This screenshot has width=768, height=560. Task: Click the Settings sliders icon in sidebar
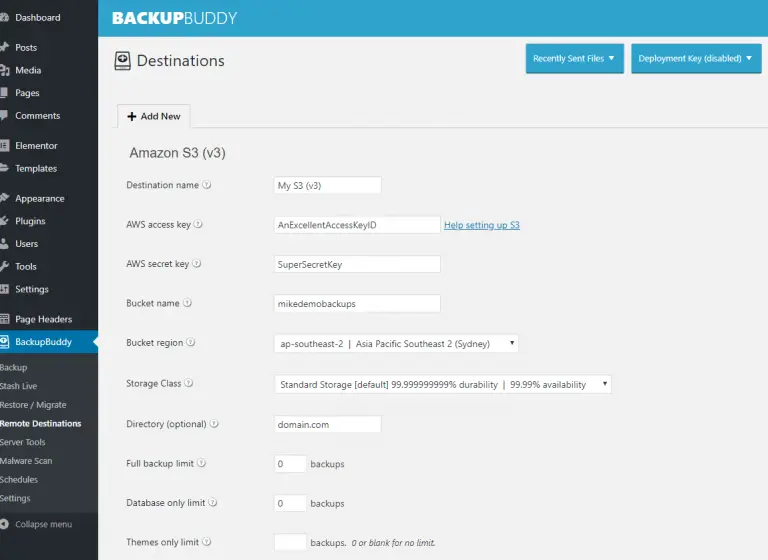click(x=4, y=289)
